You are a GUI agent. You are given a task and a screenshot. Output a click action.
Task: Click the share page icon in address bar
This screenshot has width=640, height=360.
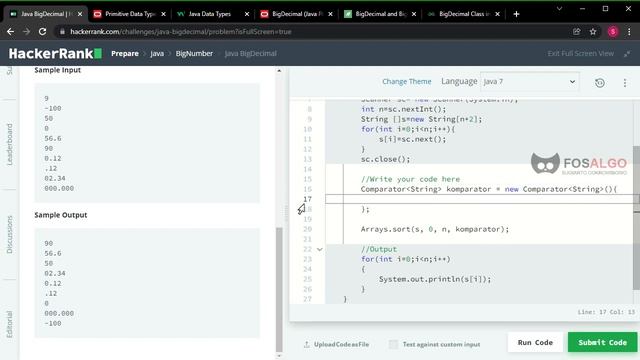pos(576,31)
